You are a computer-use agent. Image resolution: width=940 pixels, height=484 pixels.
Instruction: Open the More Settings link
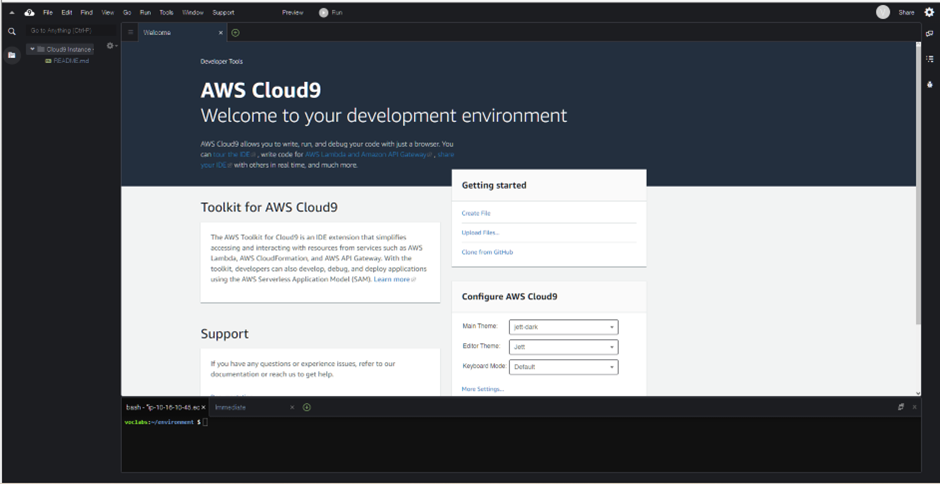click(483, 389)
